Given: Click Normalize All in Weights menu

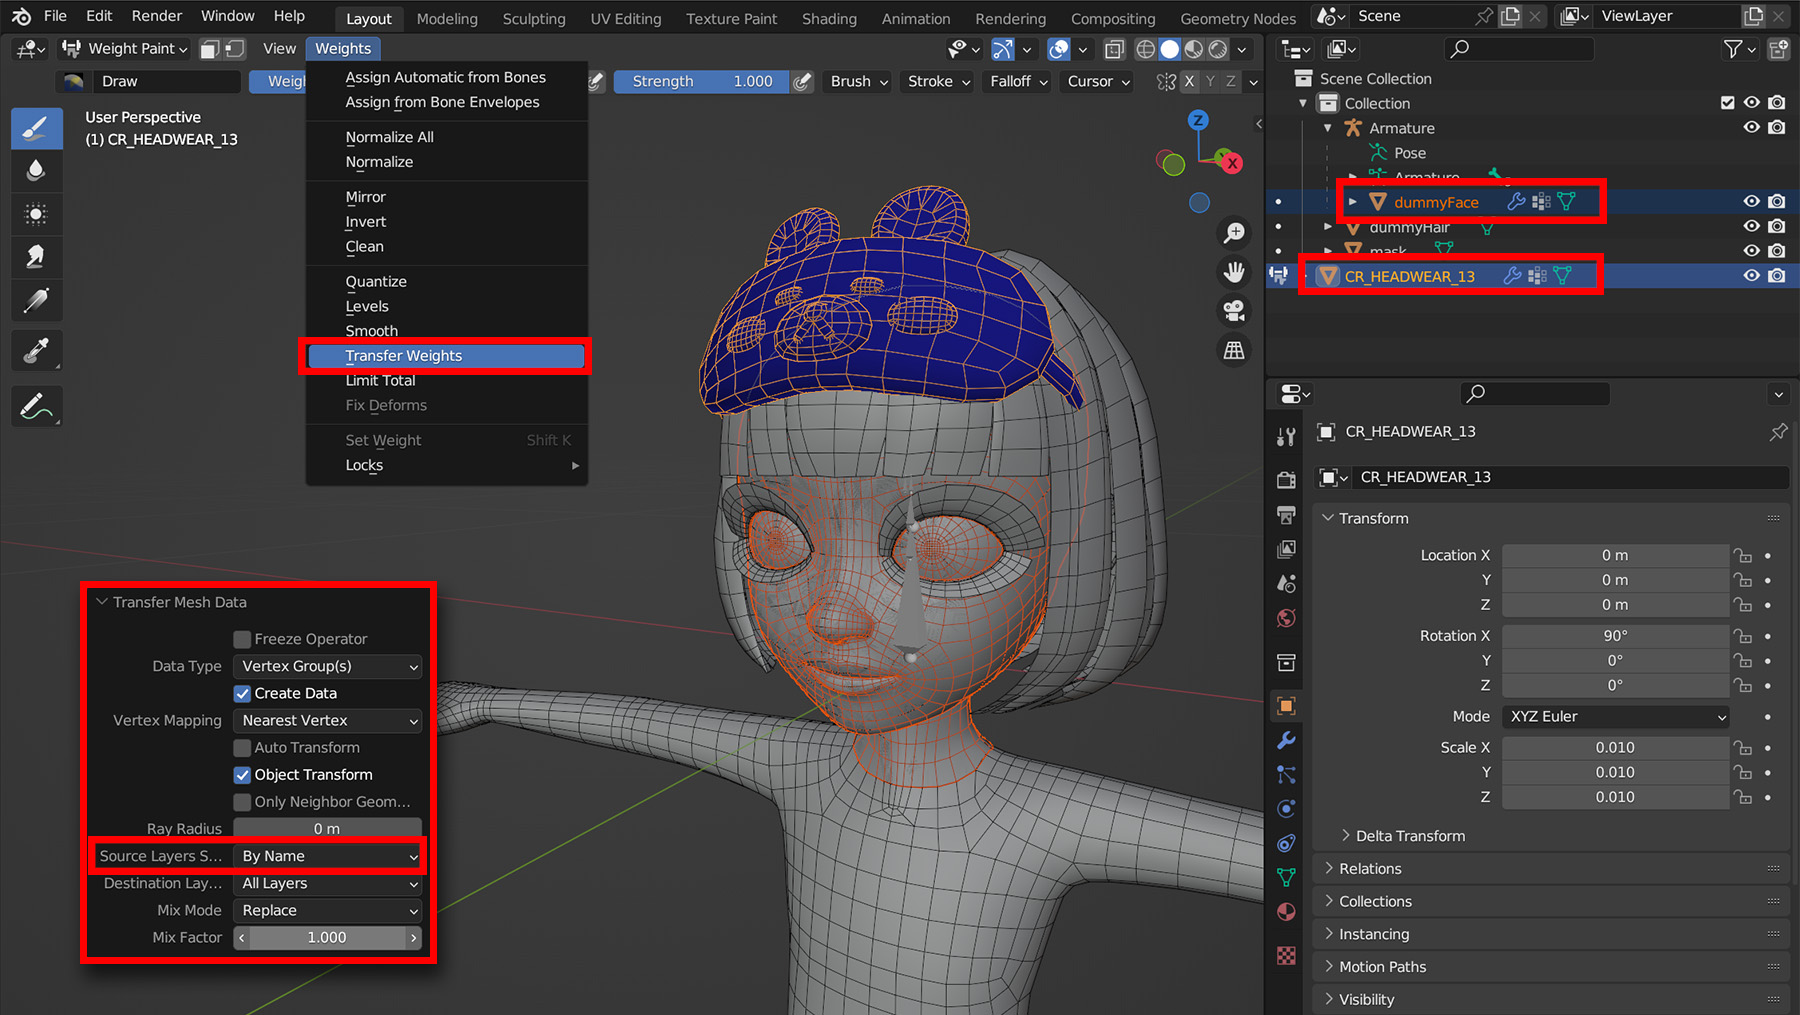Looking at the screenshot, I should [389, 137].
